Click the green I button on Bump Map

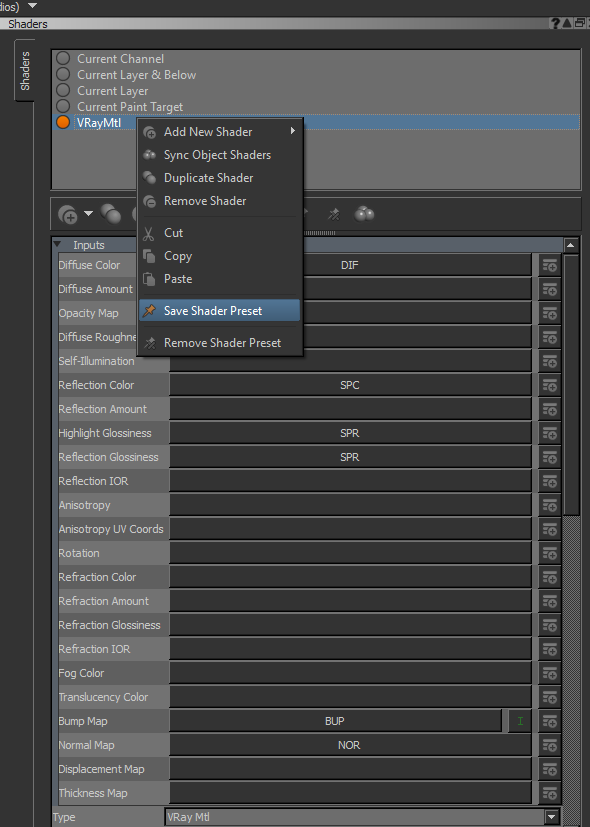point(520,721)
